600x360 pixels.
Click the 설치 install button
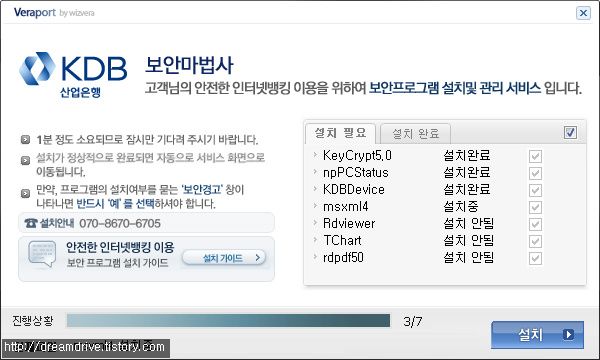(537, 335)
